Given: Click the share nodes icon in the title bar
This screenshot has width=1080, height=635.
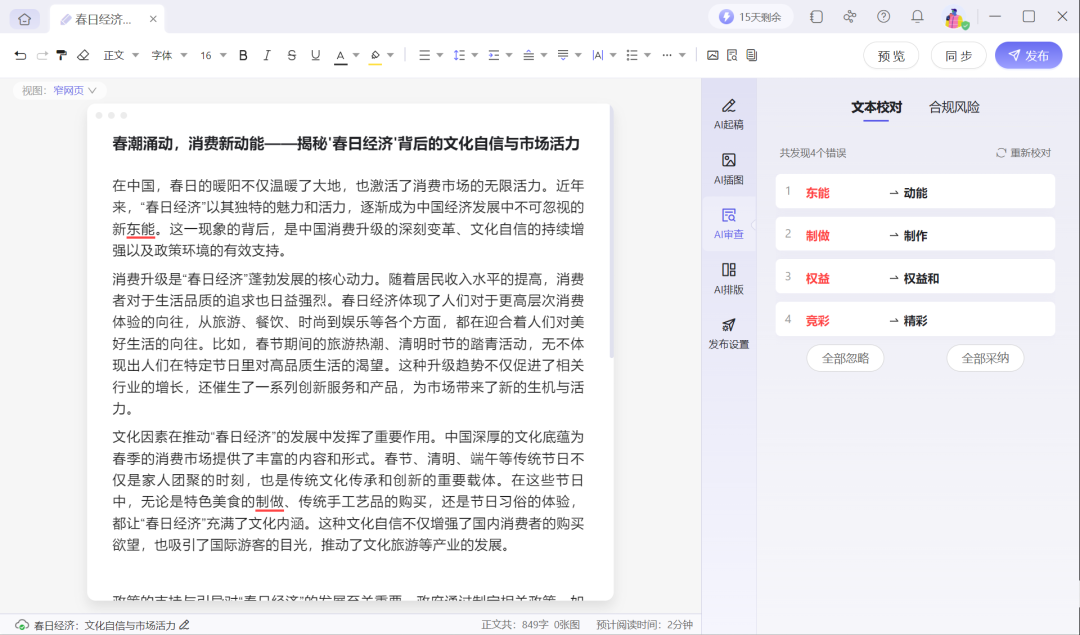Looking at the screenshot, I should (x=850, y=17).
